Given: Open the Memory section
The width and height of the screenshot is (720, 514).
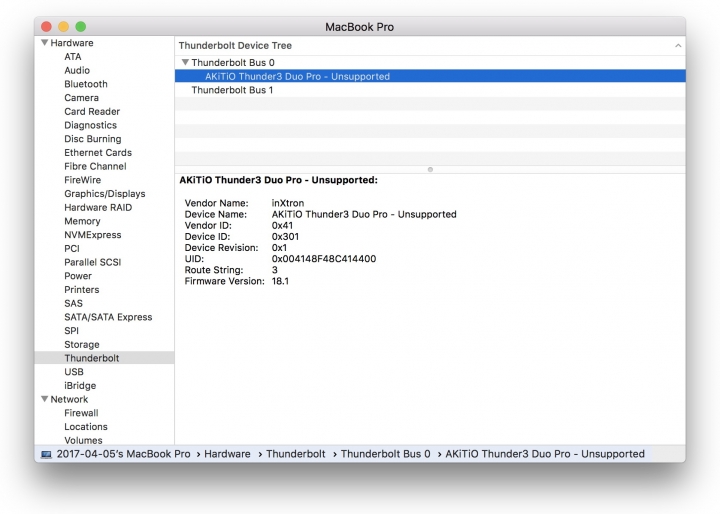Looking at the screenshot, I should tap(82, 221).
